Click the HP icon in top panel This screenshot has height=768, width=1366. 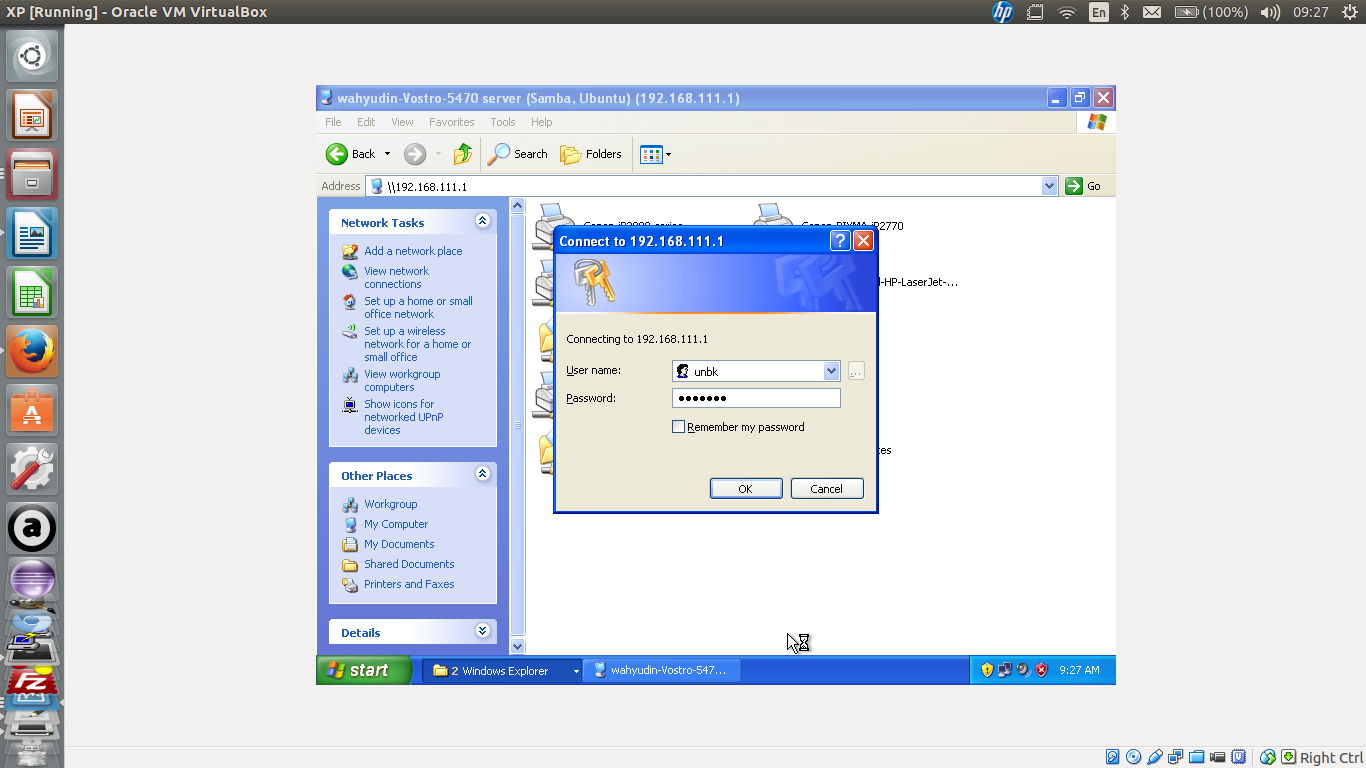pos(1002,12)
